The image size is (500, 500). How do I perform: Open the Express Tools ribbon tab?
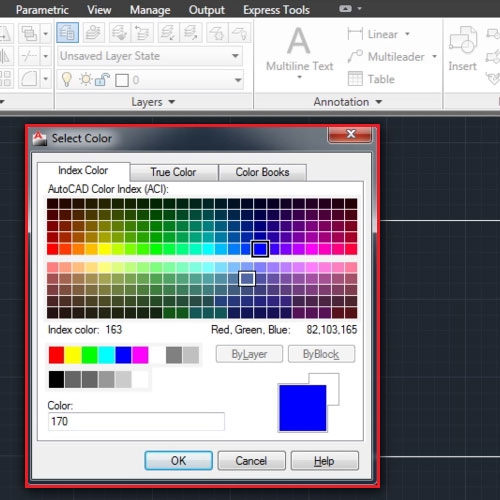(276, 10)
